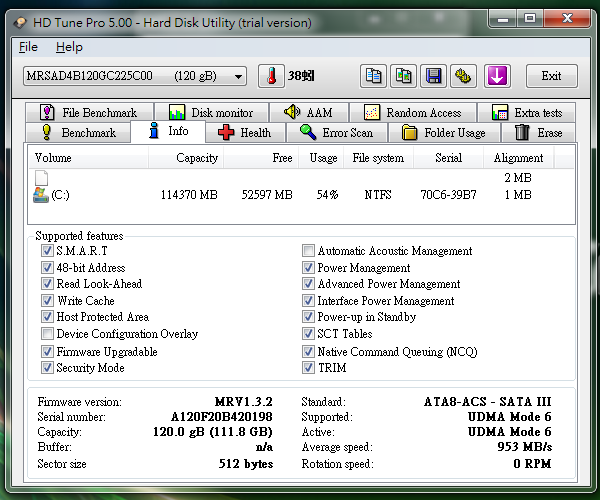Click the purple down-arrow icon

click(497, 76)
